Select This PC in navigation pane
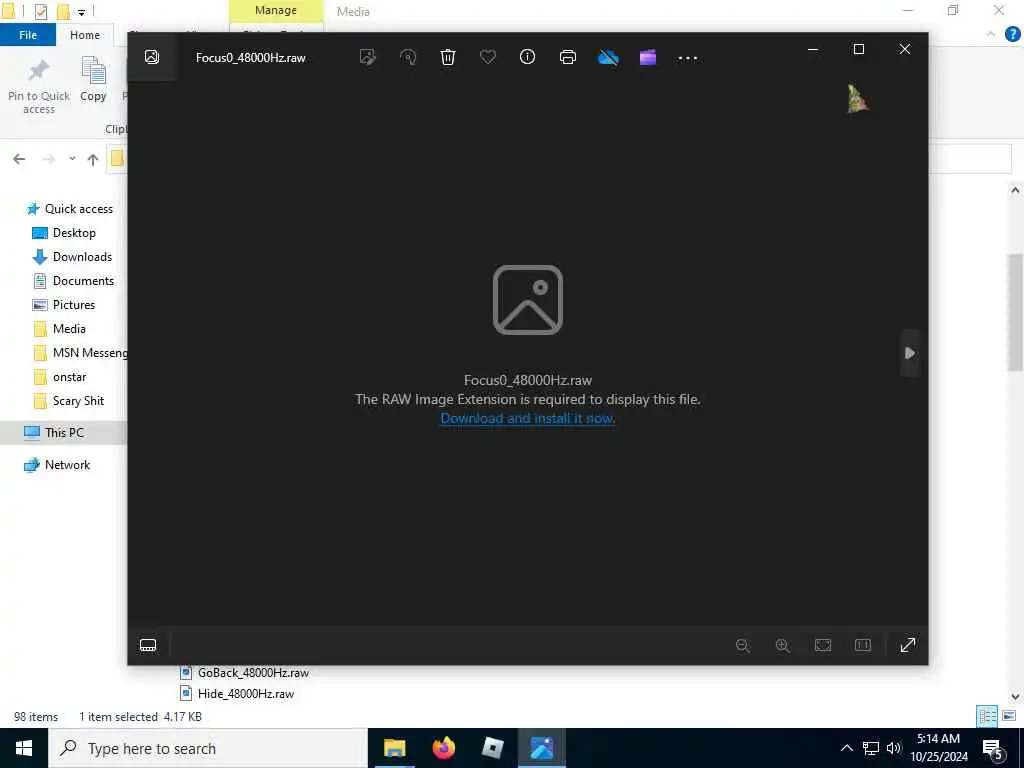The height and width of the screenshot is (768, 1024). [x=64, y=432]
